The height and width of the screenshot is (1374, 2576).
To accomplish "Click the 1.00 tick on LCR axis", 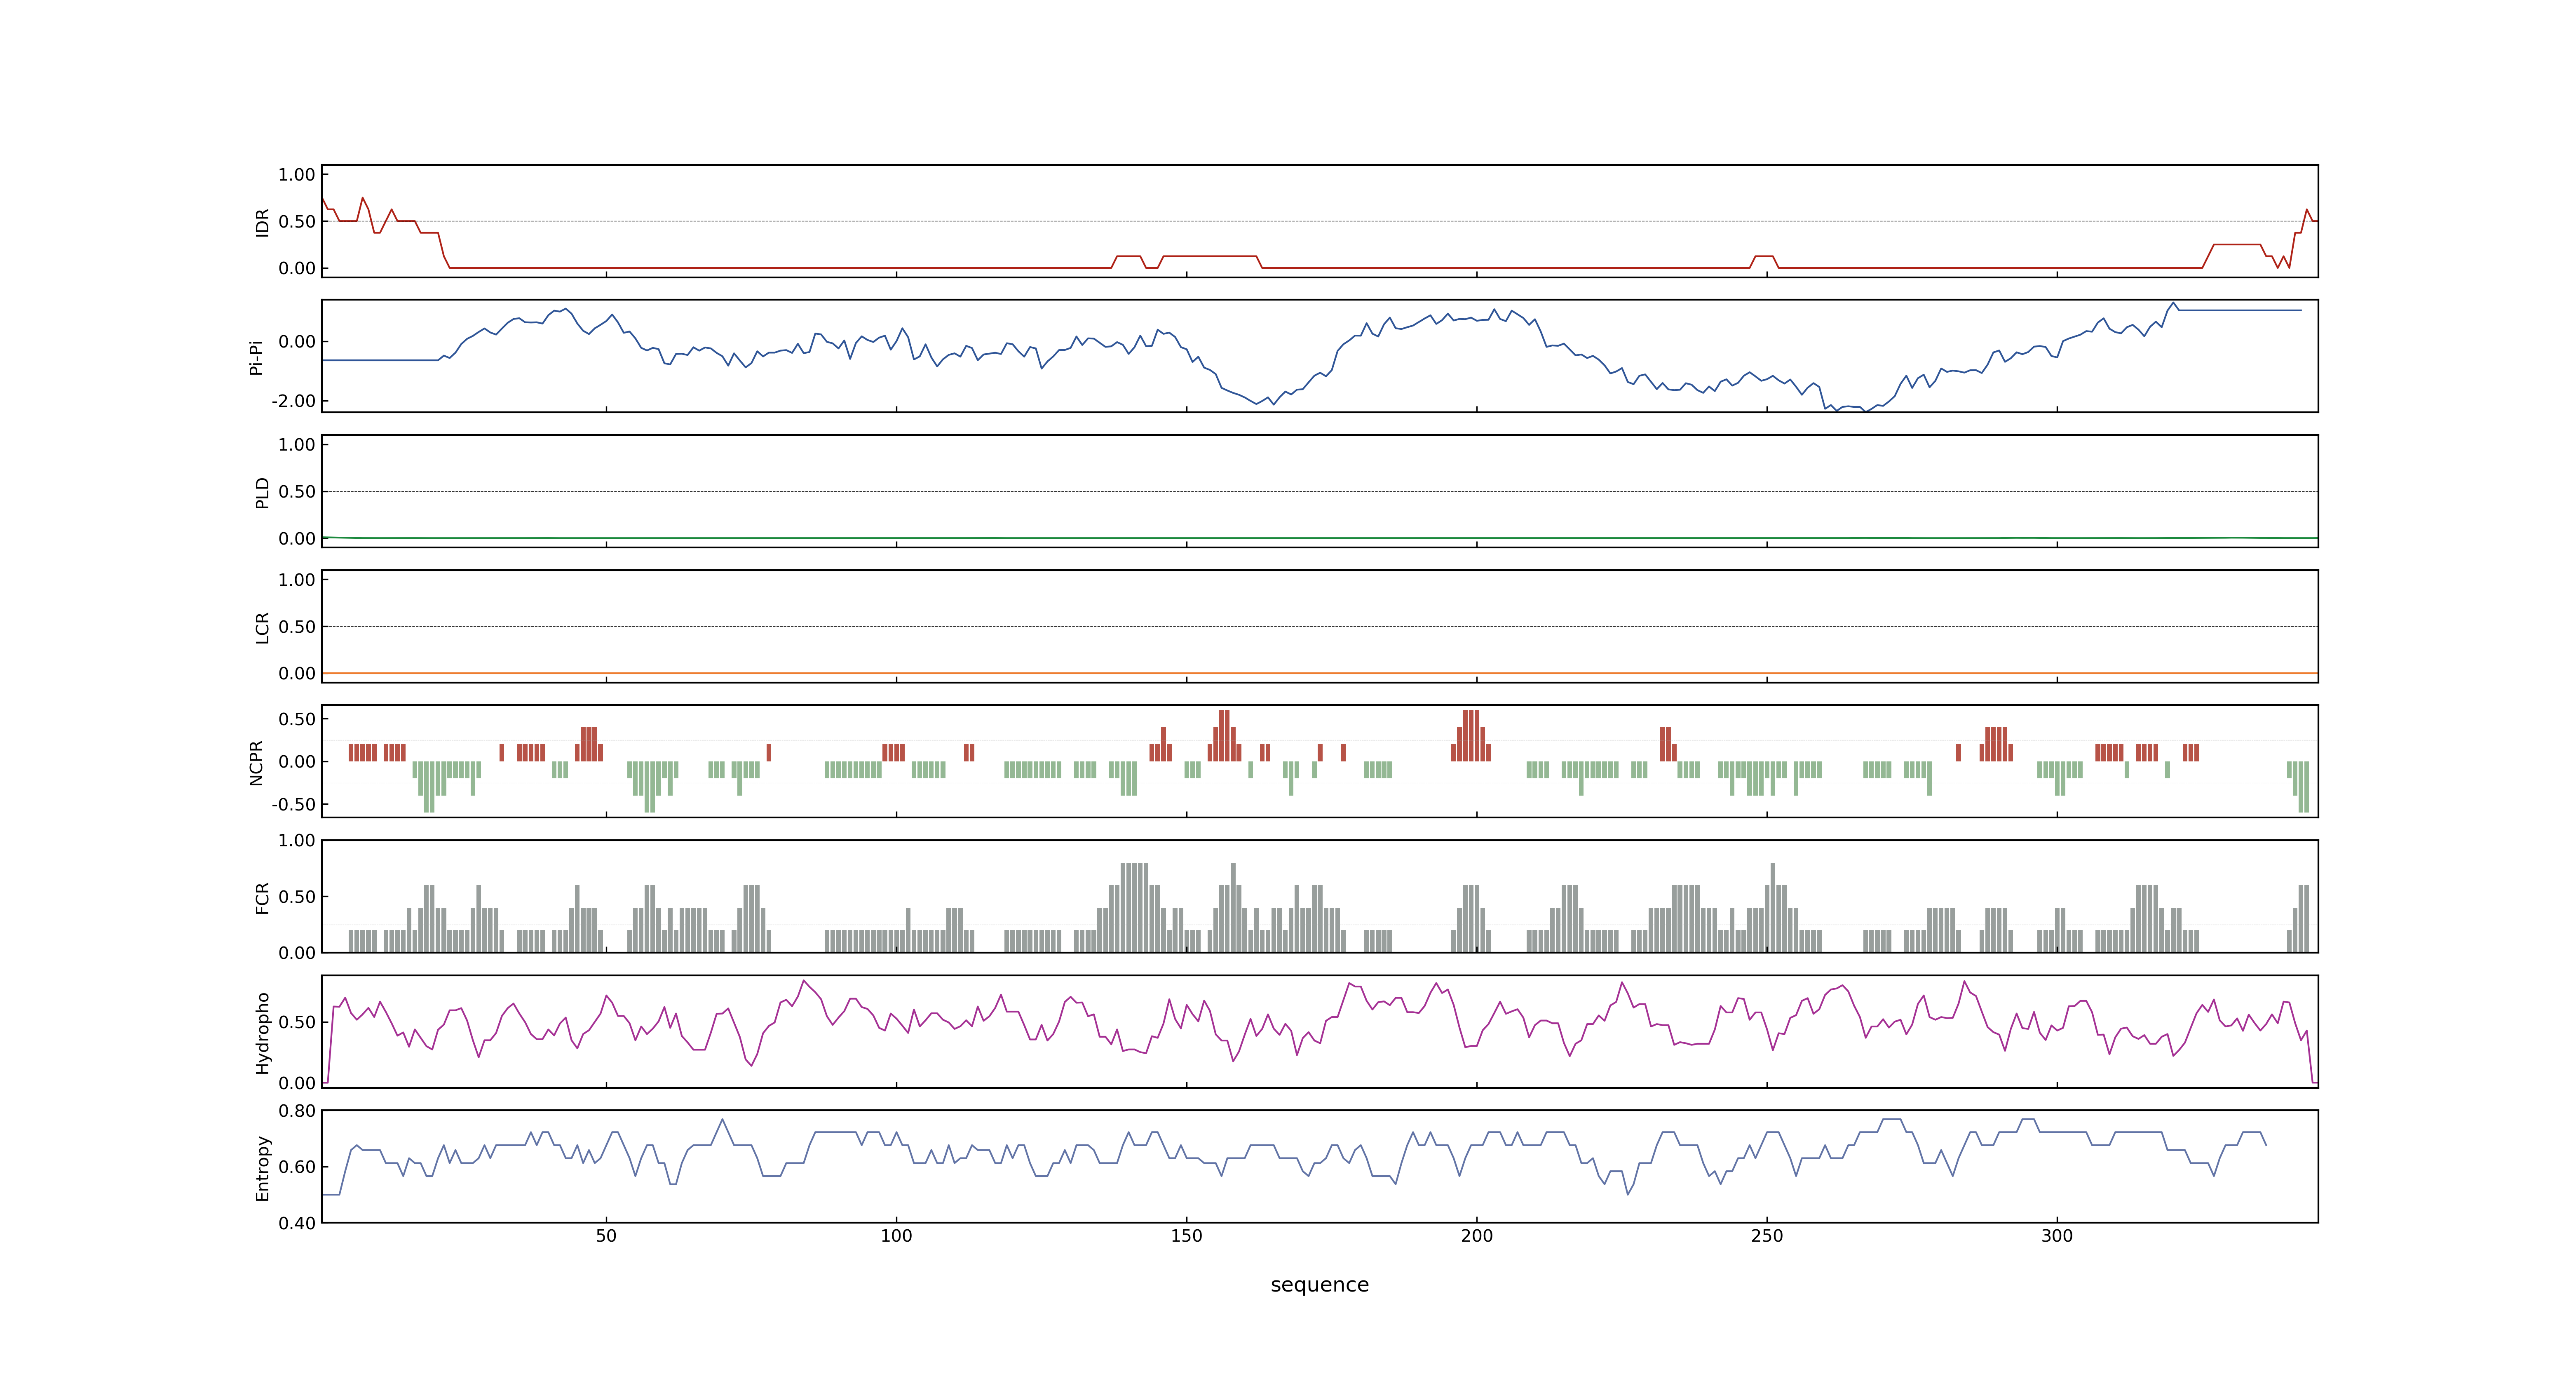I will click(297, 580).
